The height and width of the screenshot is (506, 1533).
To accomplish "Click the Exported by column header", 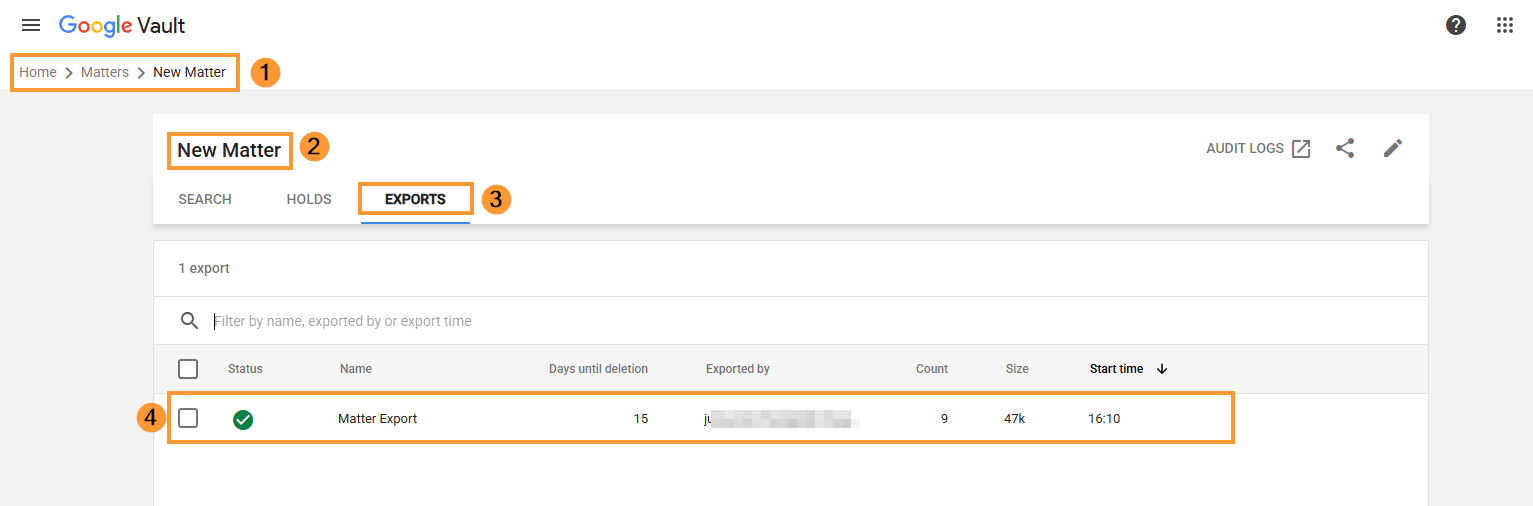I will [738, 369].
